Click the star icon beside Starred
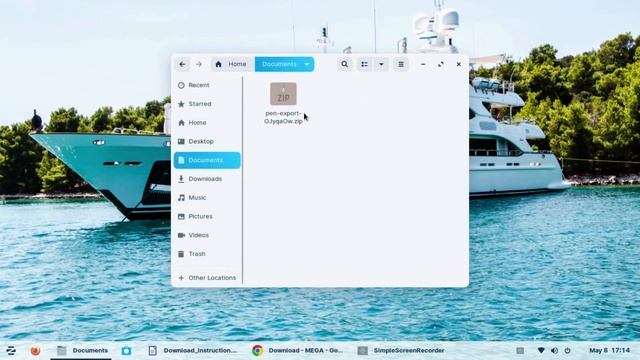This screenshot has height=360, width=640. coord(181,104)
